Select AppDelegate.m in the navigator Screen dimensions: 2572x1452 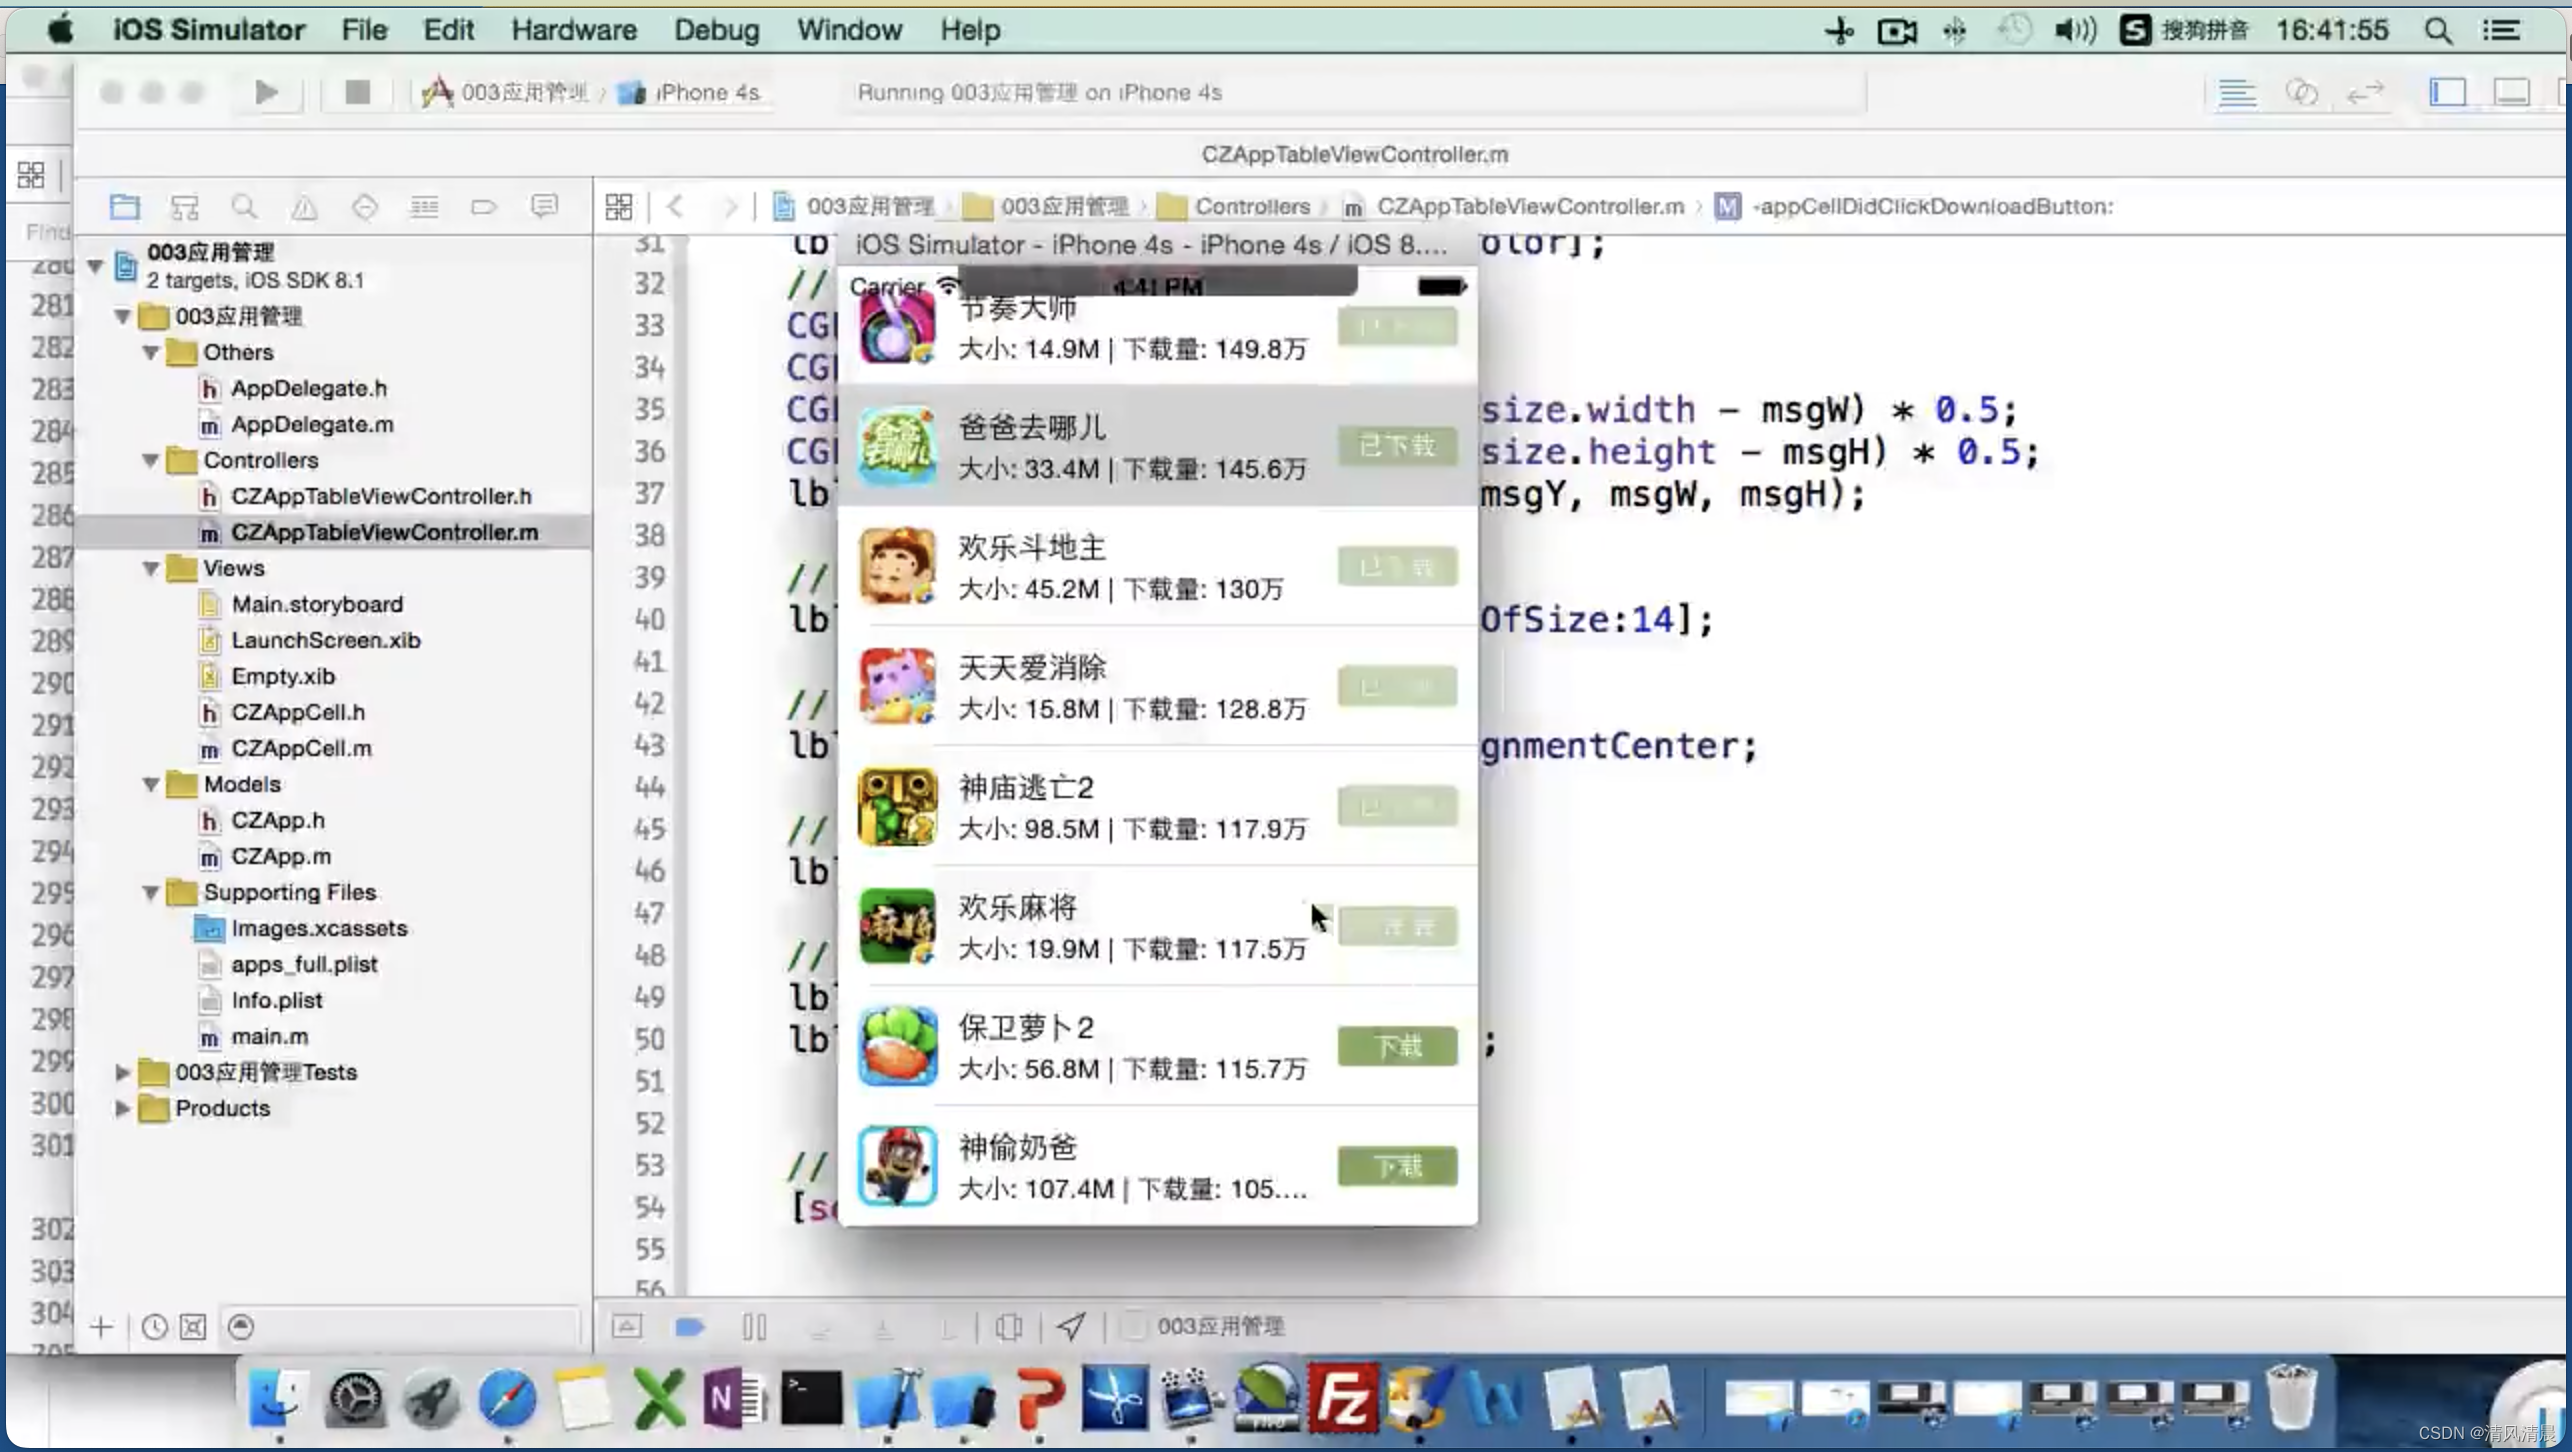[x=312, y=425]
